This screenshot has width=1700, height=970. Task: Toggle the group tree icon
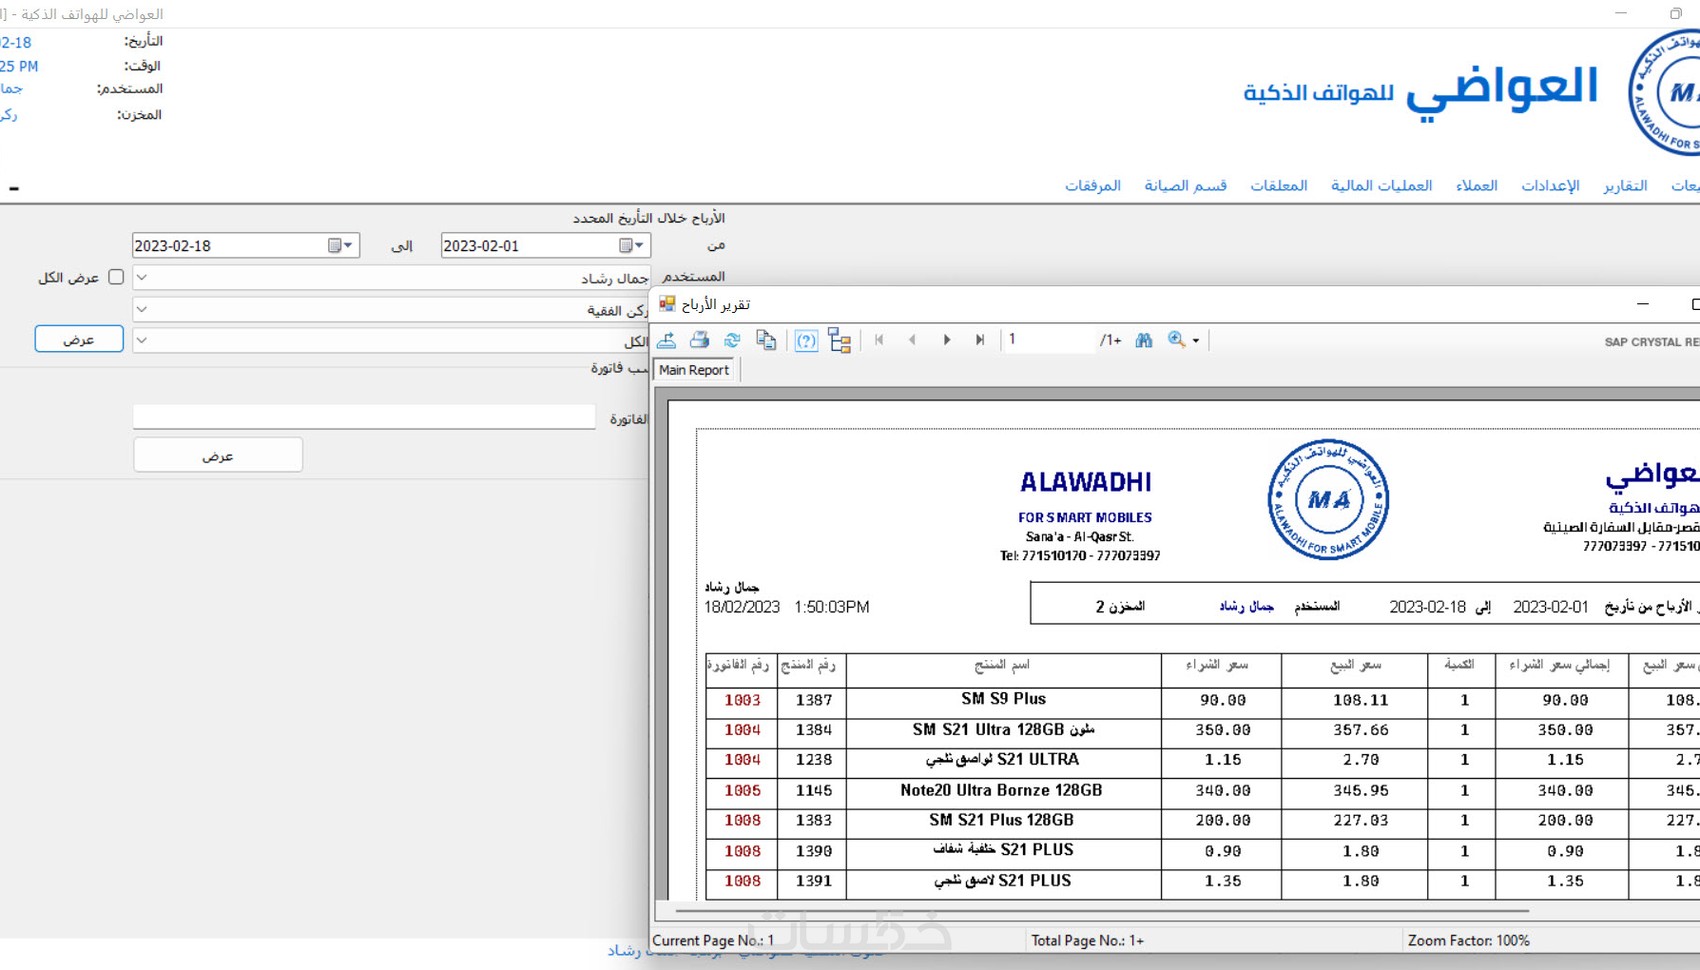(840, 340)
